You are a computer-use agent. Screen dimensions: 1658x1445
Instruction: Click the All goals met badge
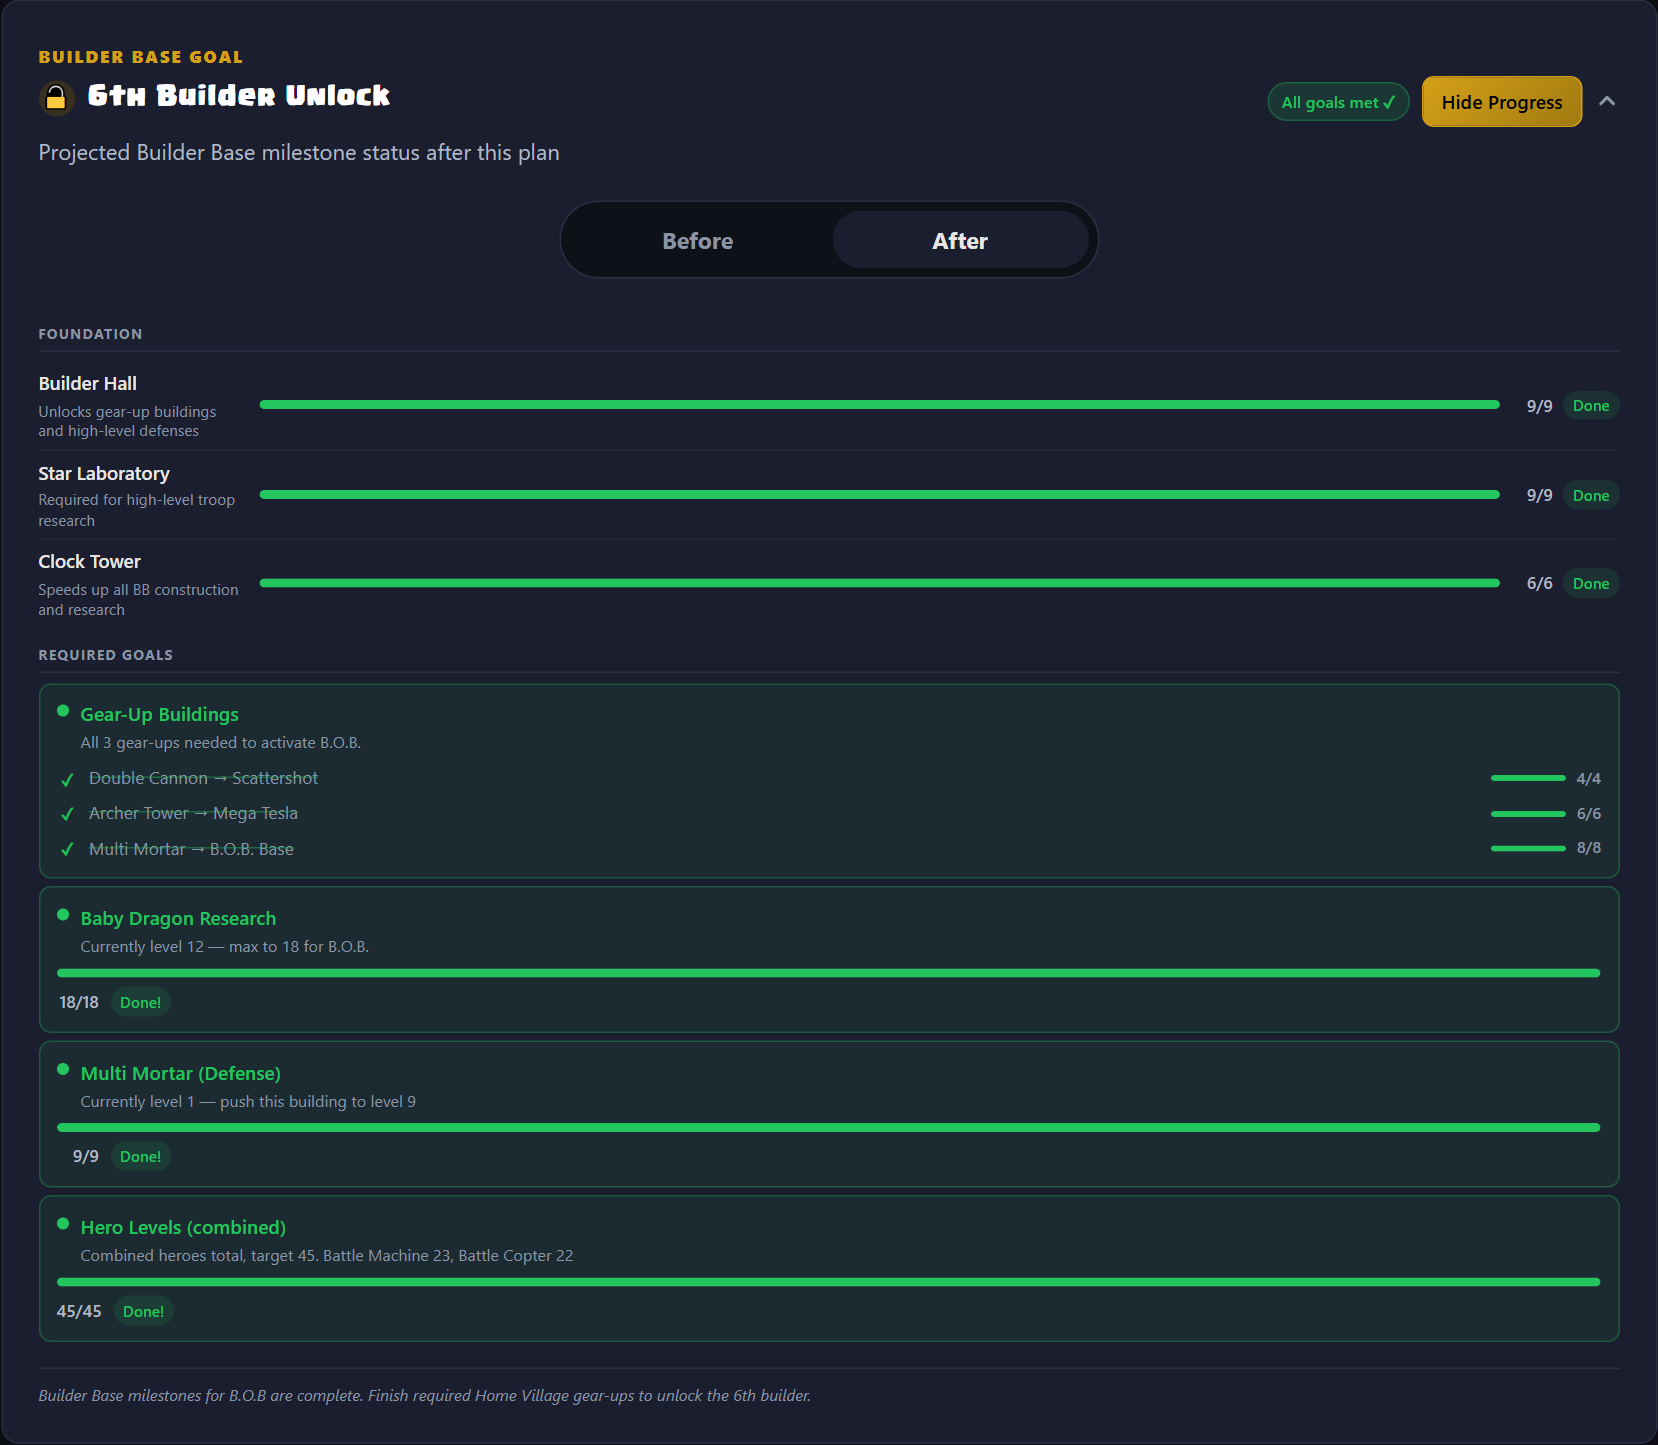(x=1337, y=102)
